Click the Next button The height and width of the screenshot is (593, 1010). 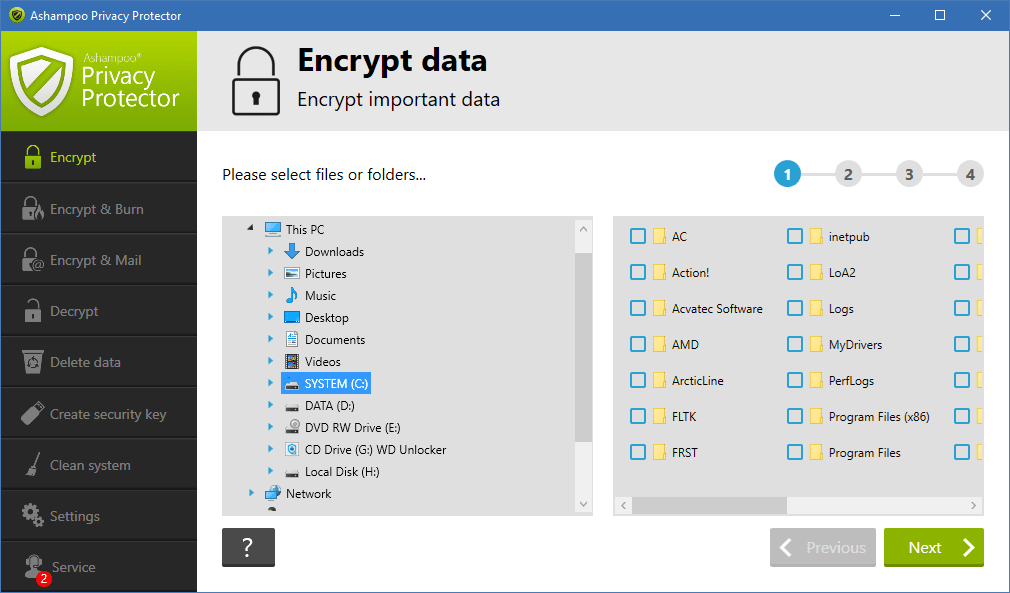tap(933, 547)
